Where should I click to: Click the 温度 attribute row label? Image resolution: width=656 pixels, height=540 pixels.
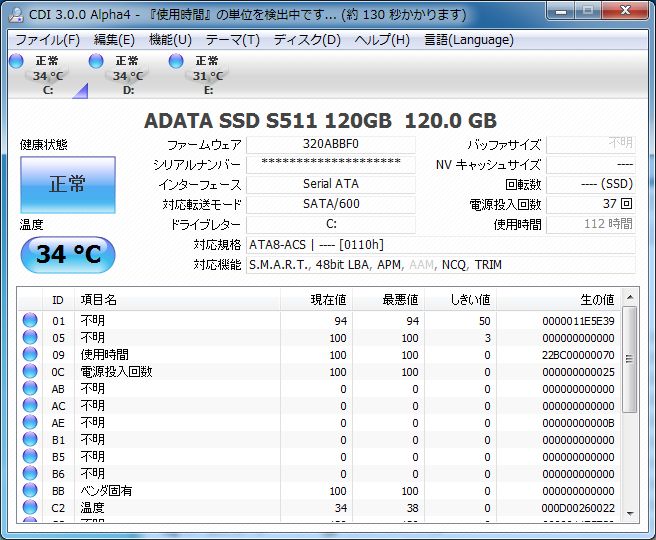(x=92, y=508)
